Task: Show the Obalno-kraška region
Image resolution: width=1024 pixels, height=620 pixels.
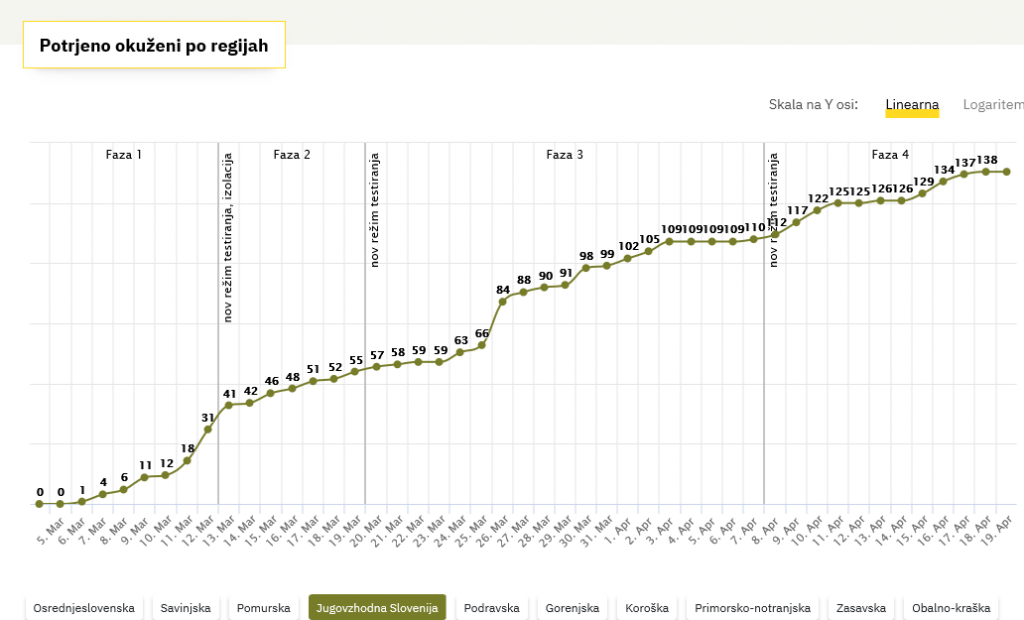Action: 951,608
